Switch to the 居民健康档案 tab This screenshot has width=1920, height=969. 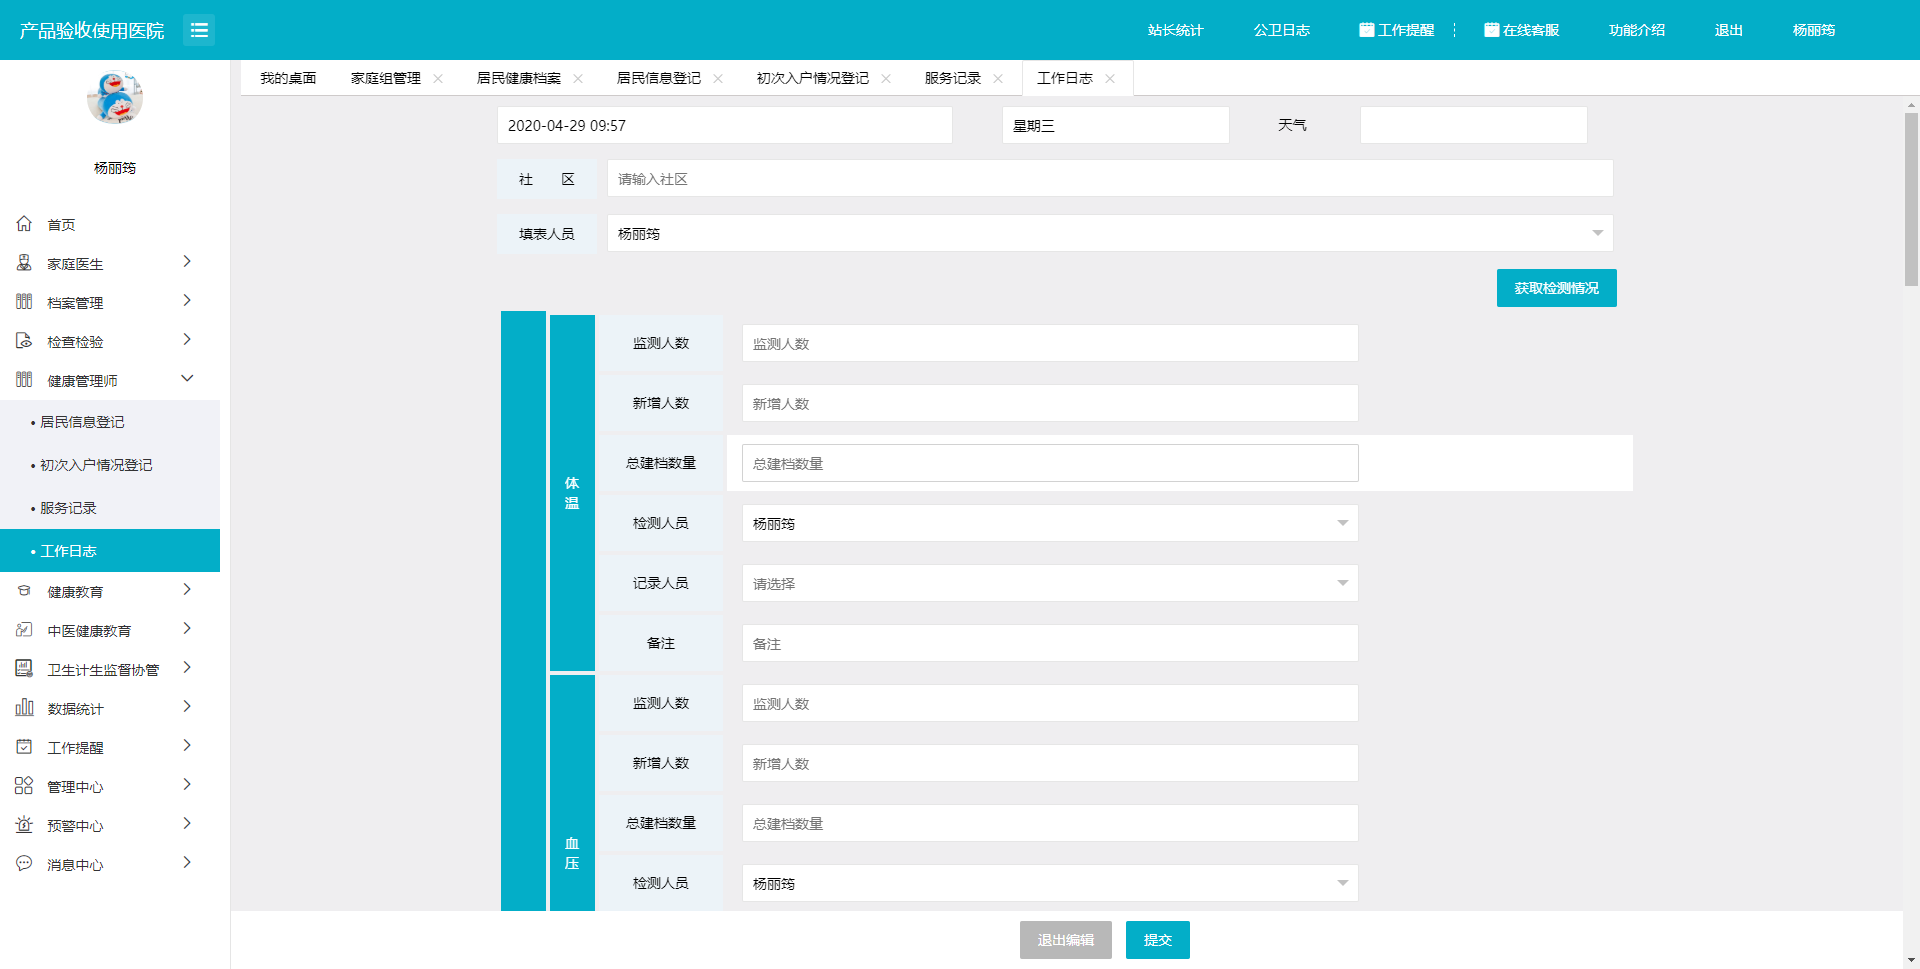coord(518,78)
